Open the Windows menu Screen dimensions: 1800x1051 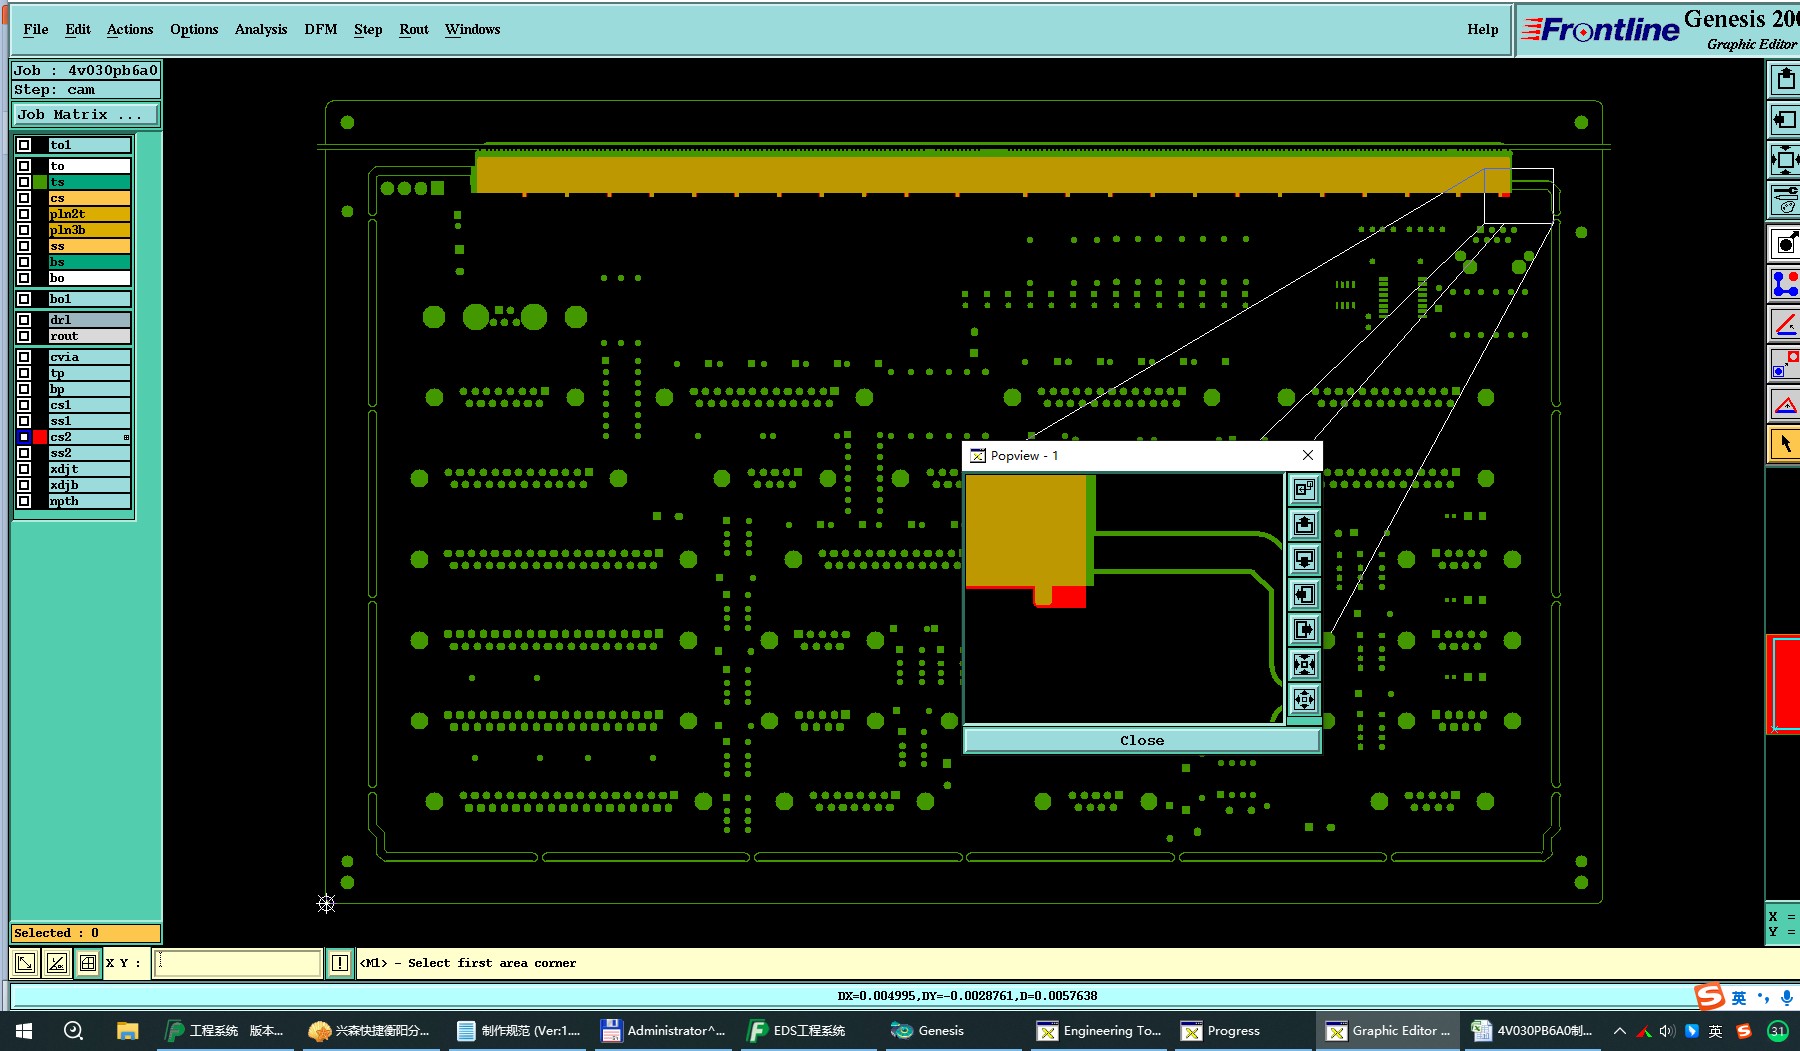tap(472, 29)
